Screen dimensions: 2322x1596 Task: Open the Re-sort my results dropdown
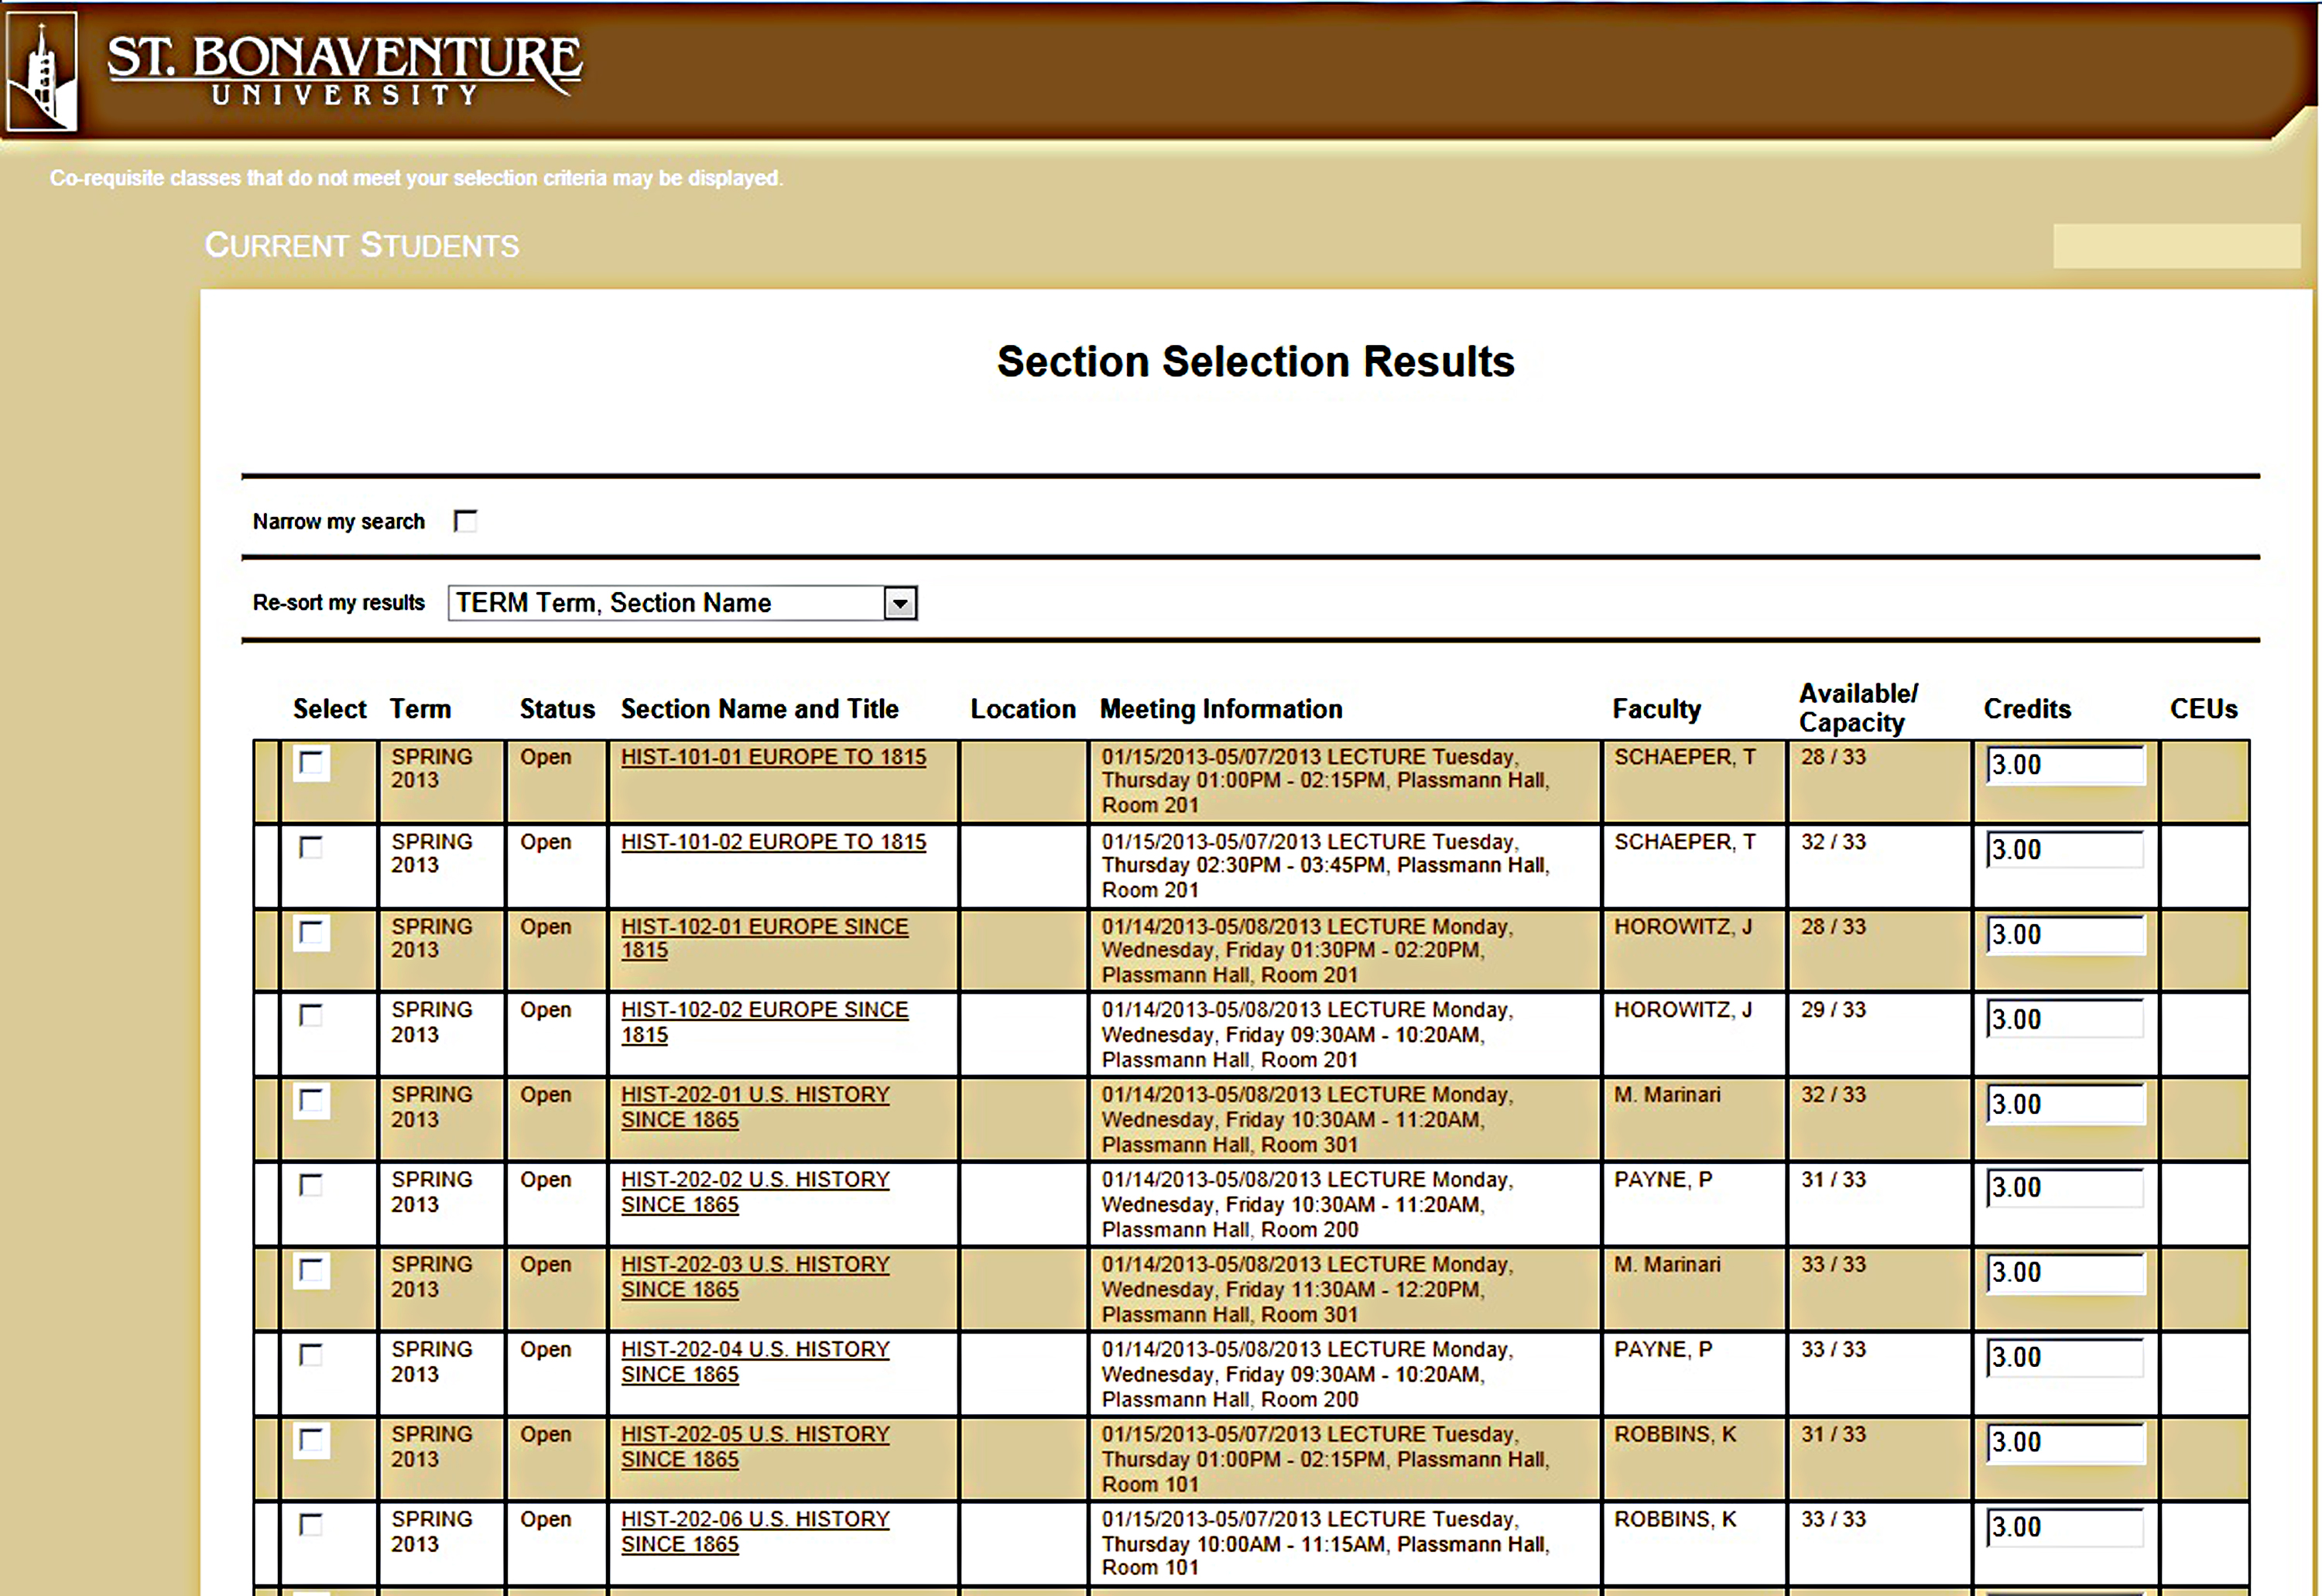tap(682, 603)
